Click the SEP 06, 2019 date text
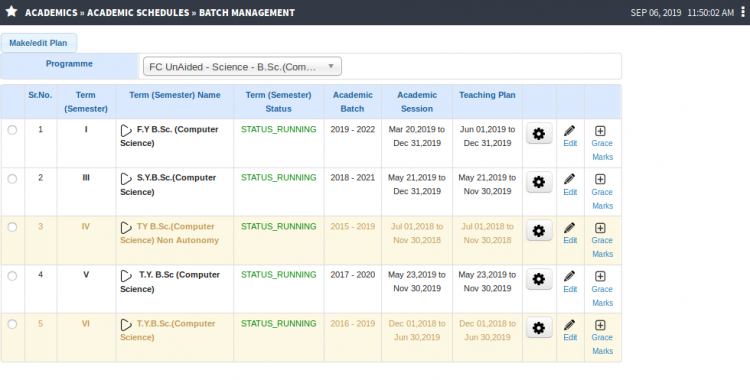 click(x=656, y=13)
